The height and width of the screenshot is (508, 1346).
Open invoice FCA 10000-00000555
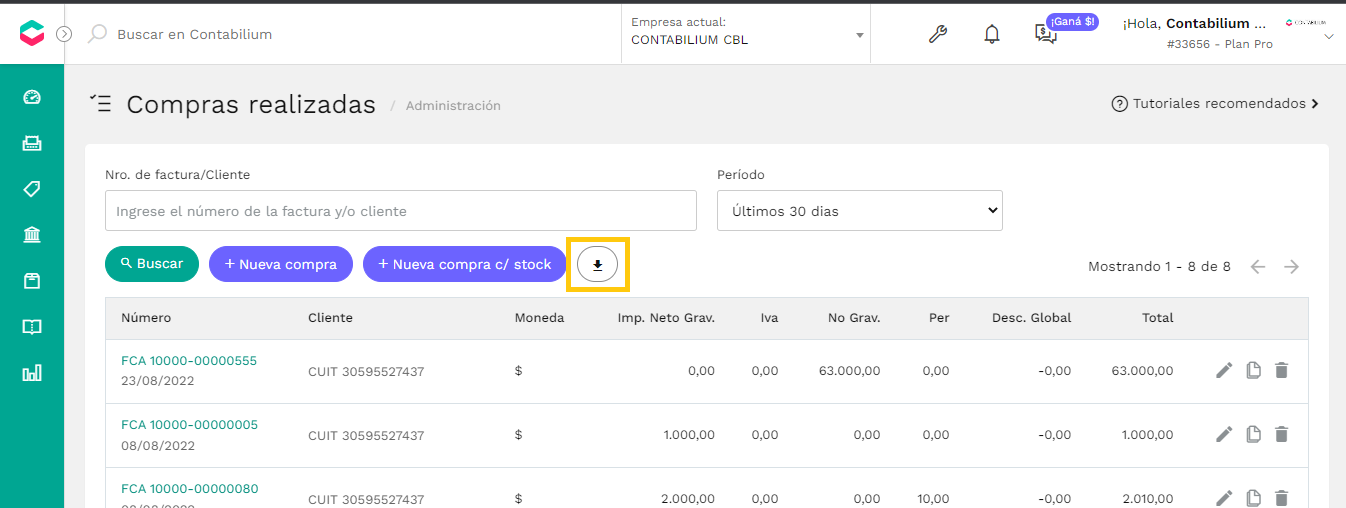pyautogui.click(x=189, y=361)
